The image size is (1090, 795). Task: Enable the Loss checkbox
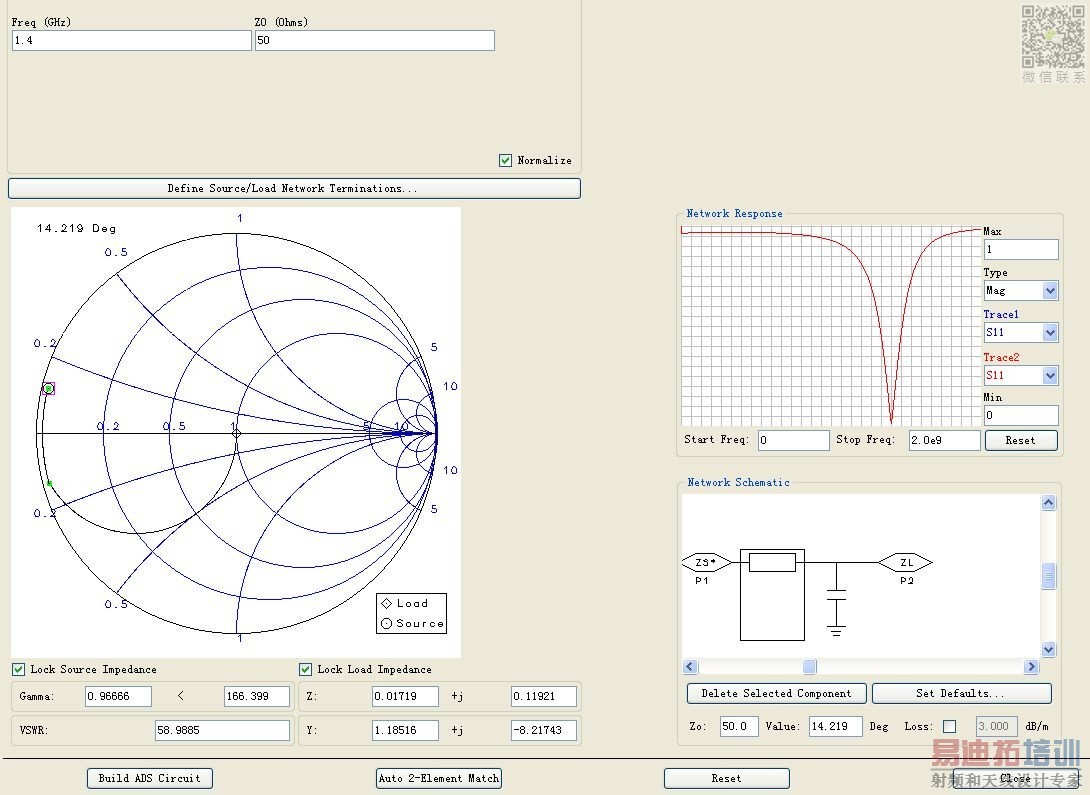tap(949, 726)
